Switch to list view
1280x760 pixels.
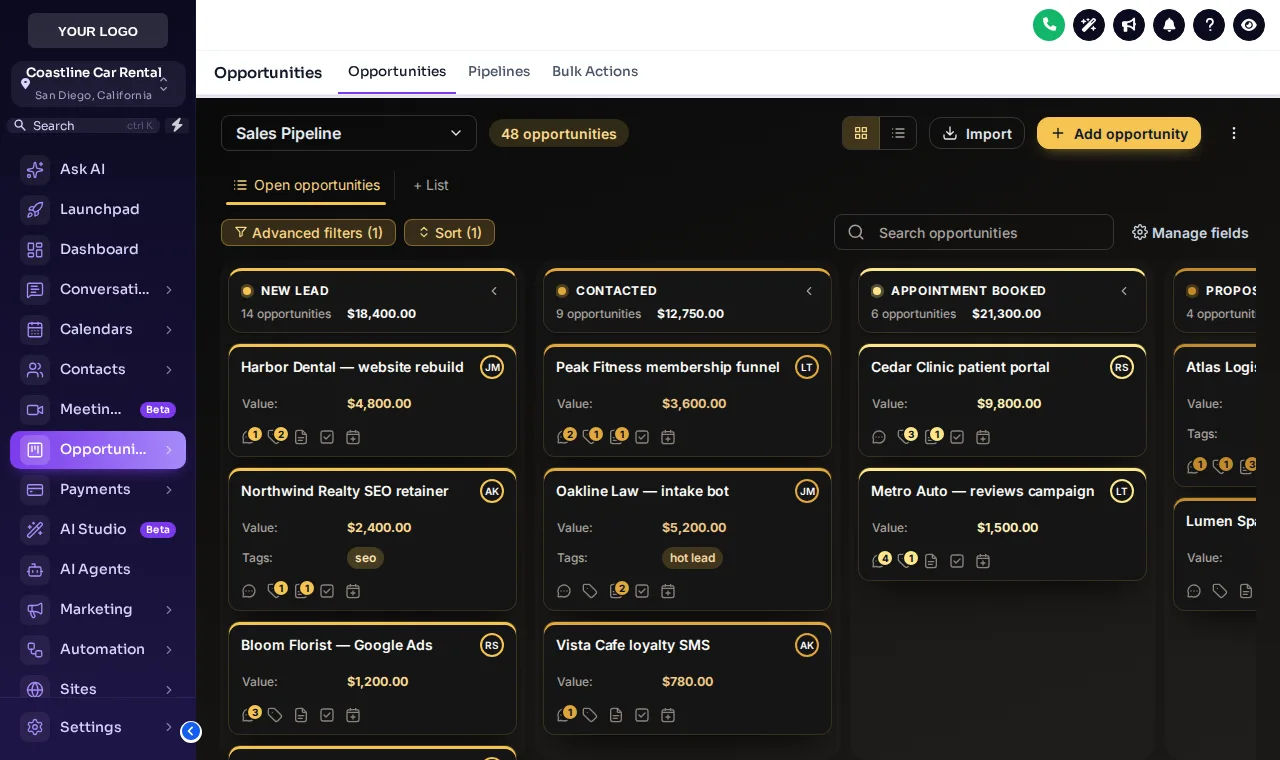coord(898,133)
